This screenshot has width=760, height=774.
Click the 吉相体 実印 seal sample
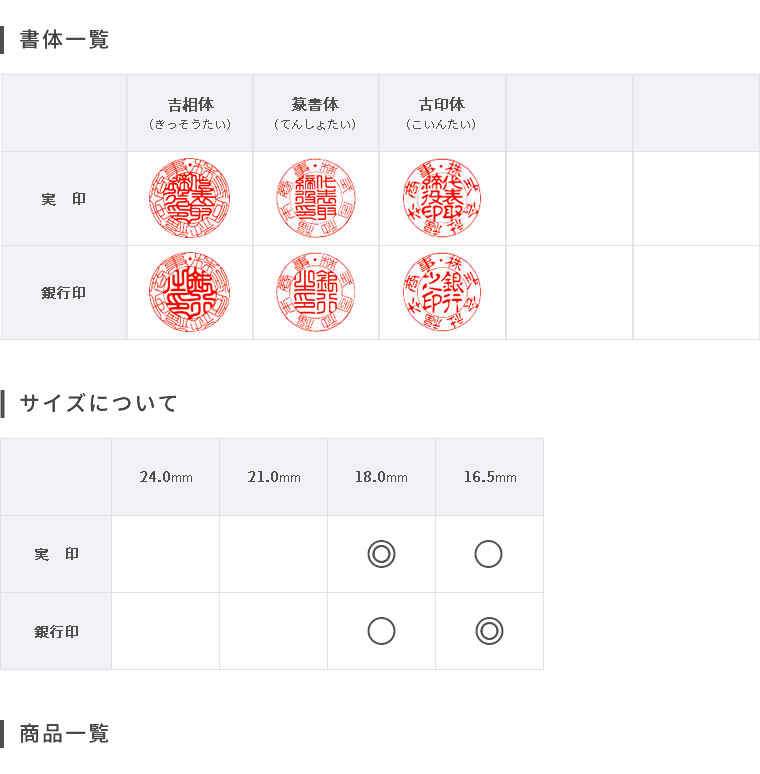190,198
